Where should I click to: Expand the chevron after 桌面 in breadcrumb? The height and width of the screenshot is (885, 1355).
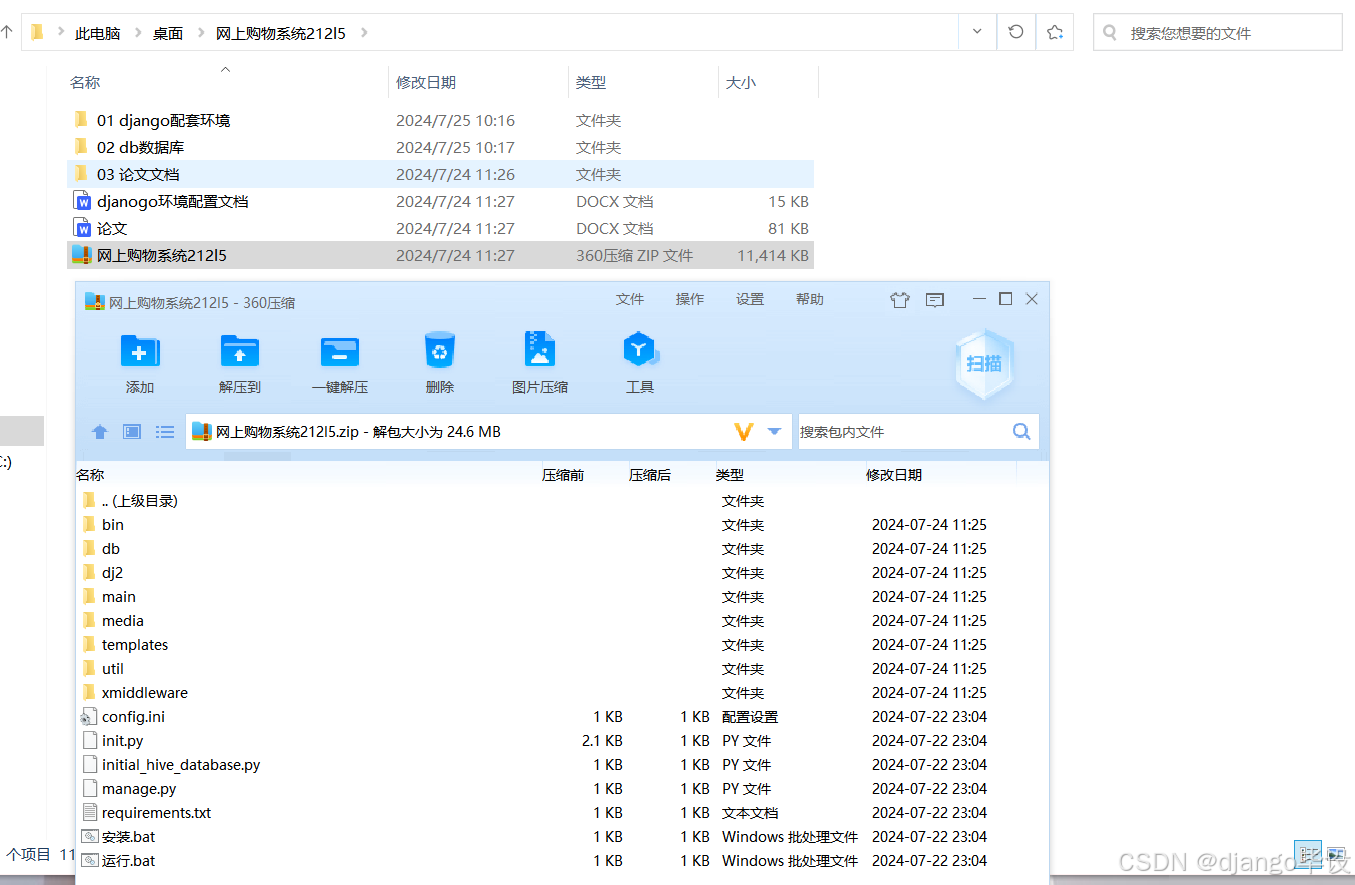pyautogui.click(x=200, y=33)
